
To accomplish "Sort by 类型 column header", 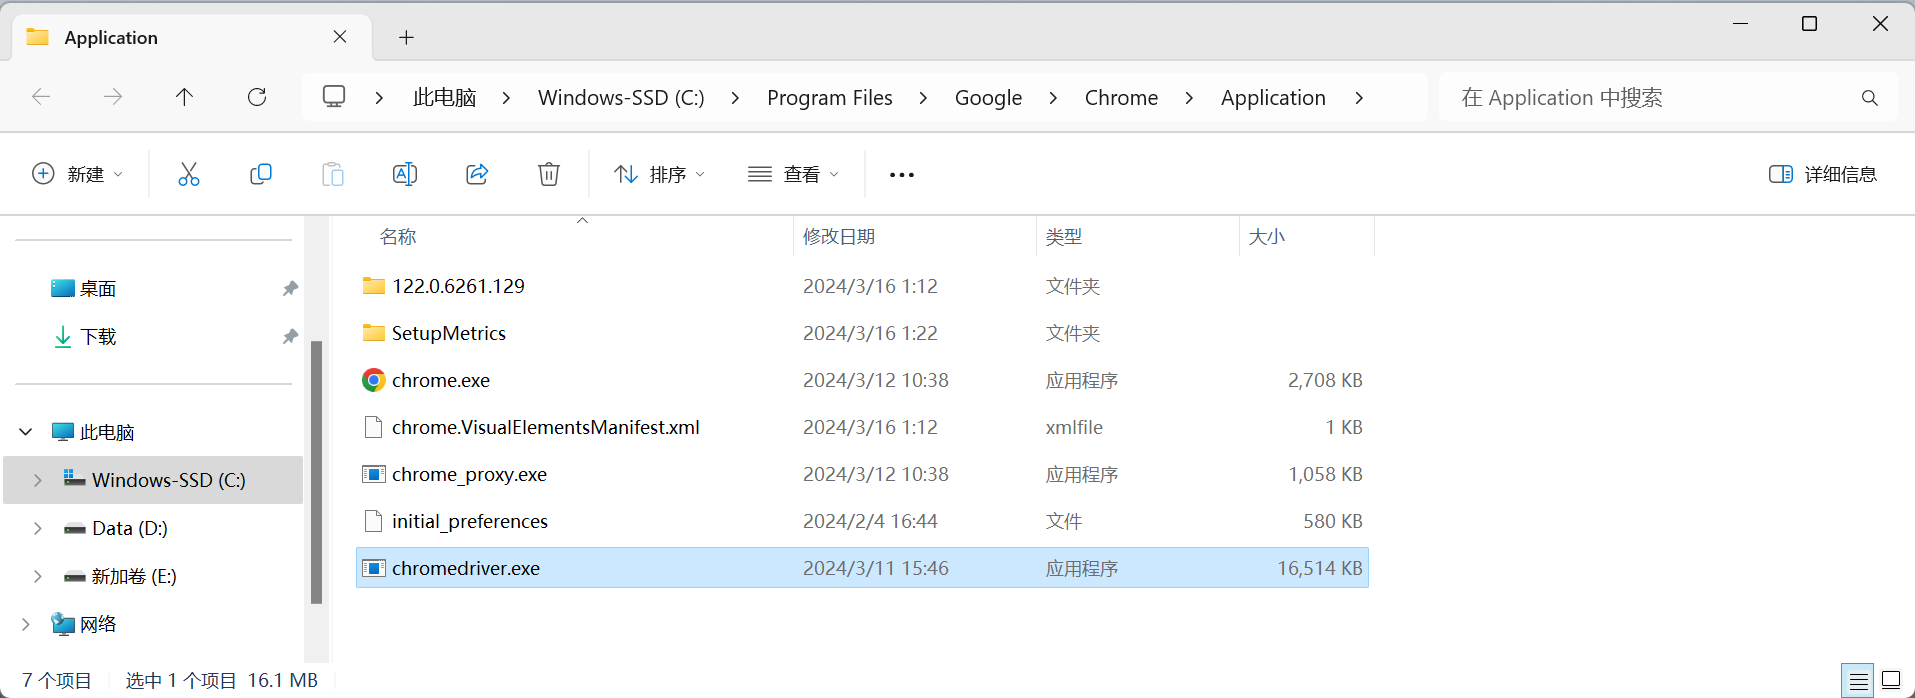I will pos(1064,237).
